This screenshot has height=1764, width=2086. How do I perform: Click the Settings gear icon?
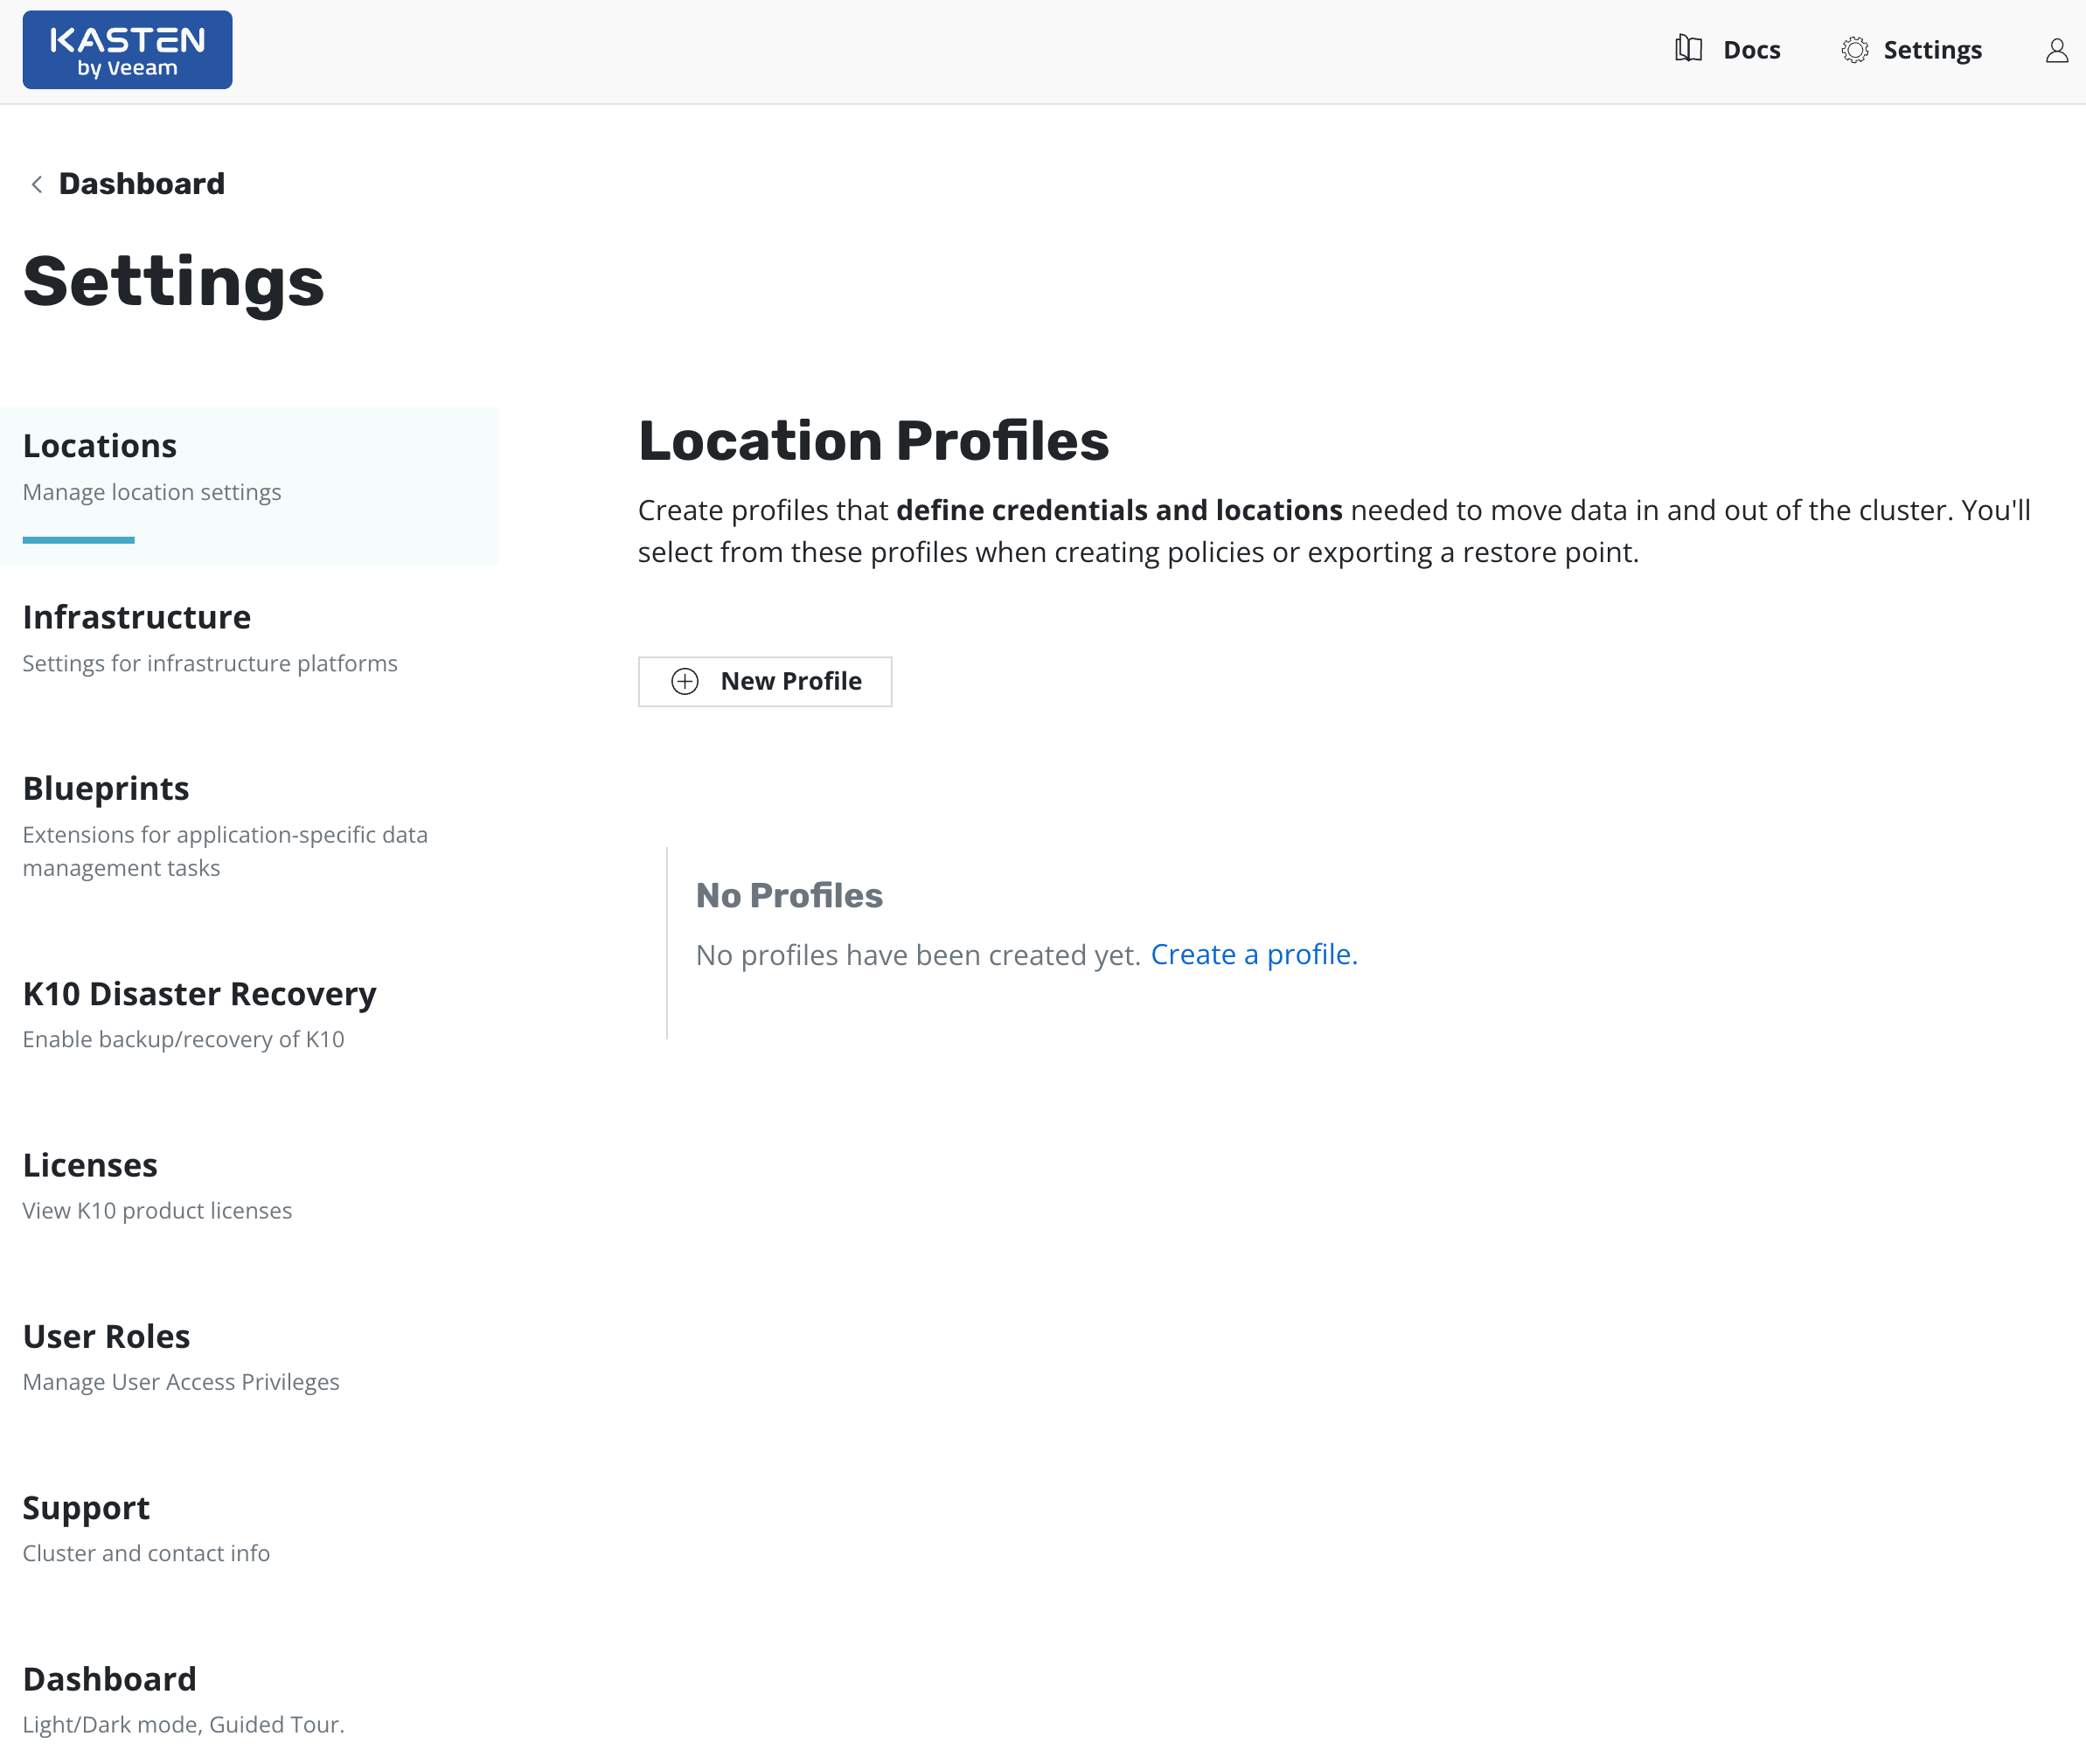point(1854,50)
